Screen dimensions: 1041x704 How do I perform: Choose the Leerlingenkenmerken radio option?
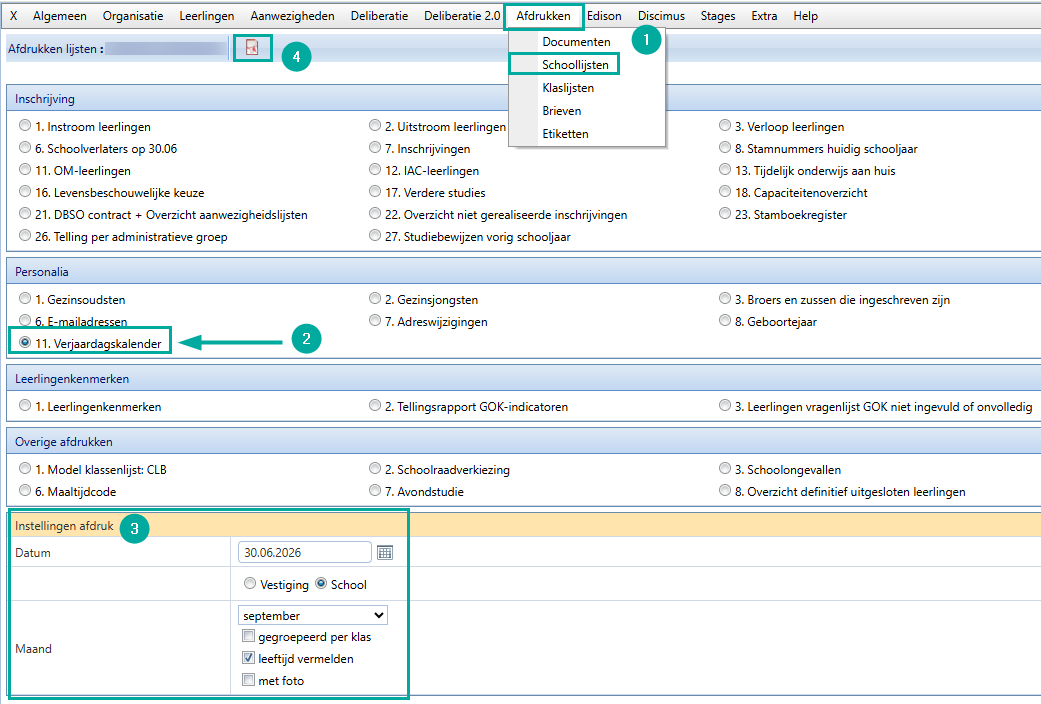(x=25, y=405)
